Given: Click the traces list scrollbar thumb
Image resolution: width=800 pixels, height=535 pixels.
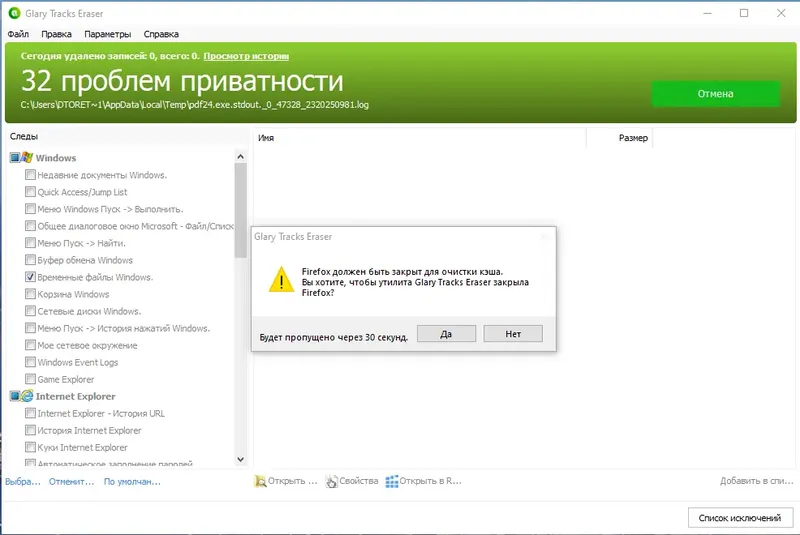Looking at the screenshot, I should coord(240,210).
